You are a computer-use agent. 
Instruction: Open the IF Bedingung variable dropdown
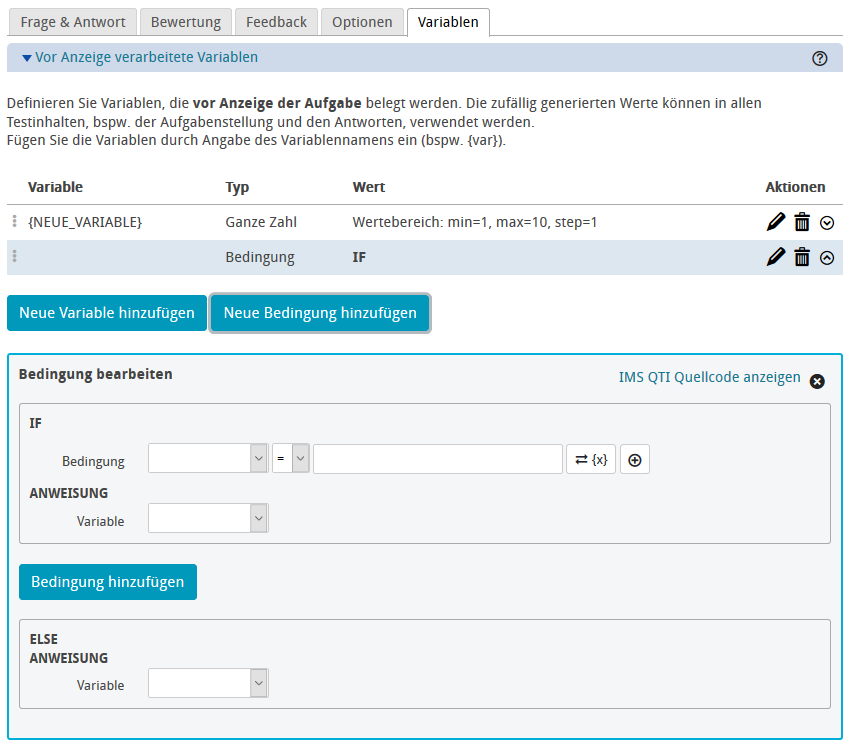(x=208, y=460)
